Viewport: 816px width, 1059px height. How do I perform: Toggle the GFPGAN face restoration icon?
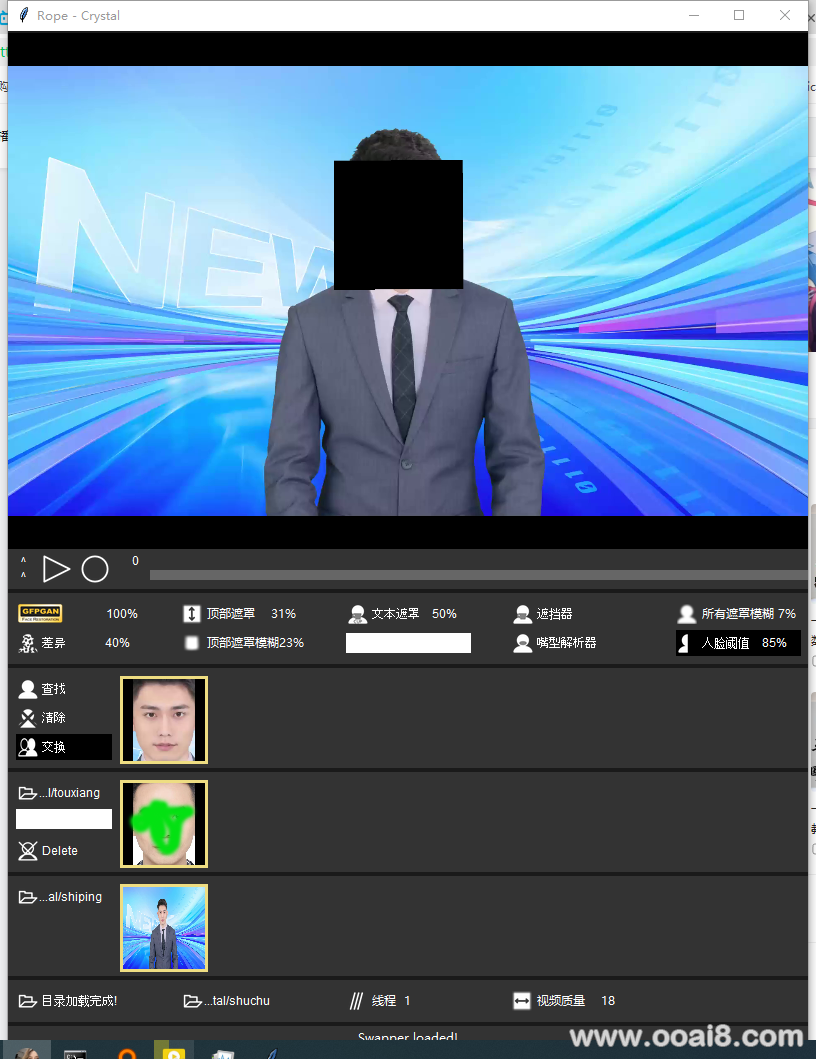click(x=40, y=613)
